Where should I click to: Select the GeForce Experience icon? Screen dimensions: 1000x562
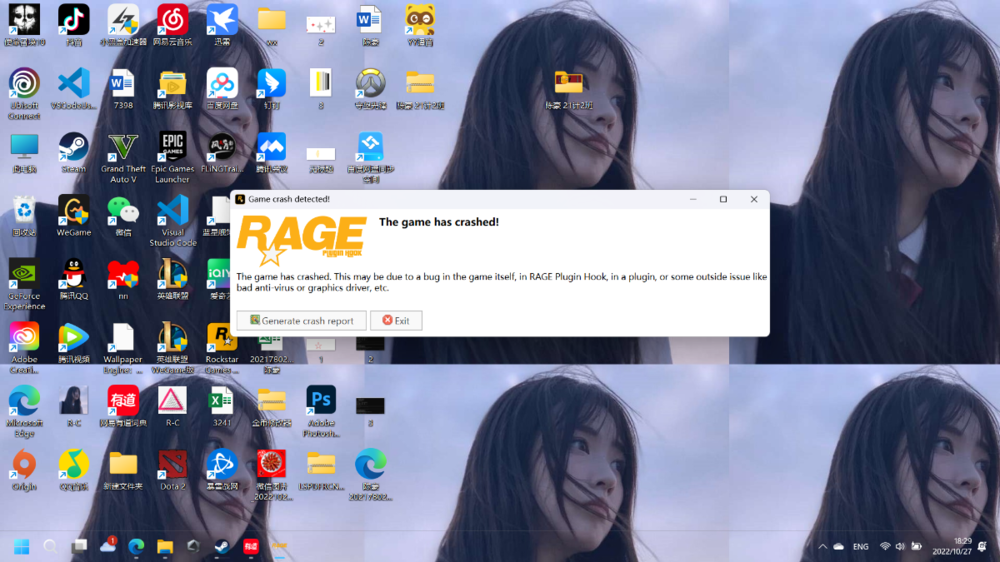pyautogui.click(x=24, y=285)
